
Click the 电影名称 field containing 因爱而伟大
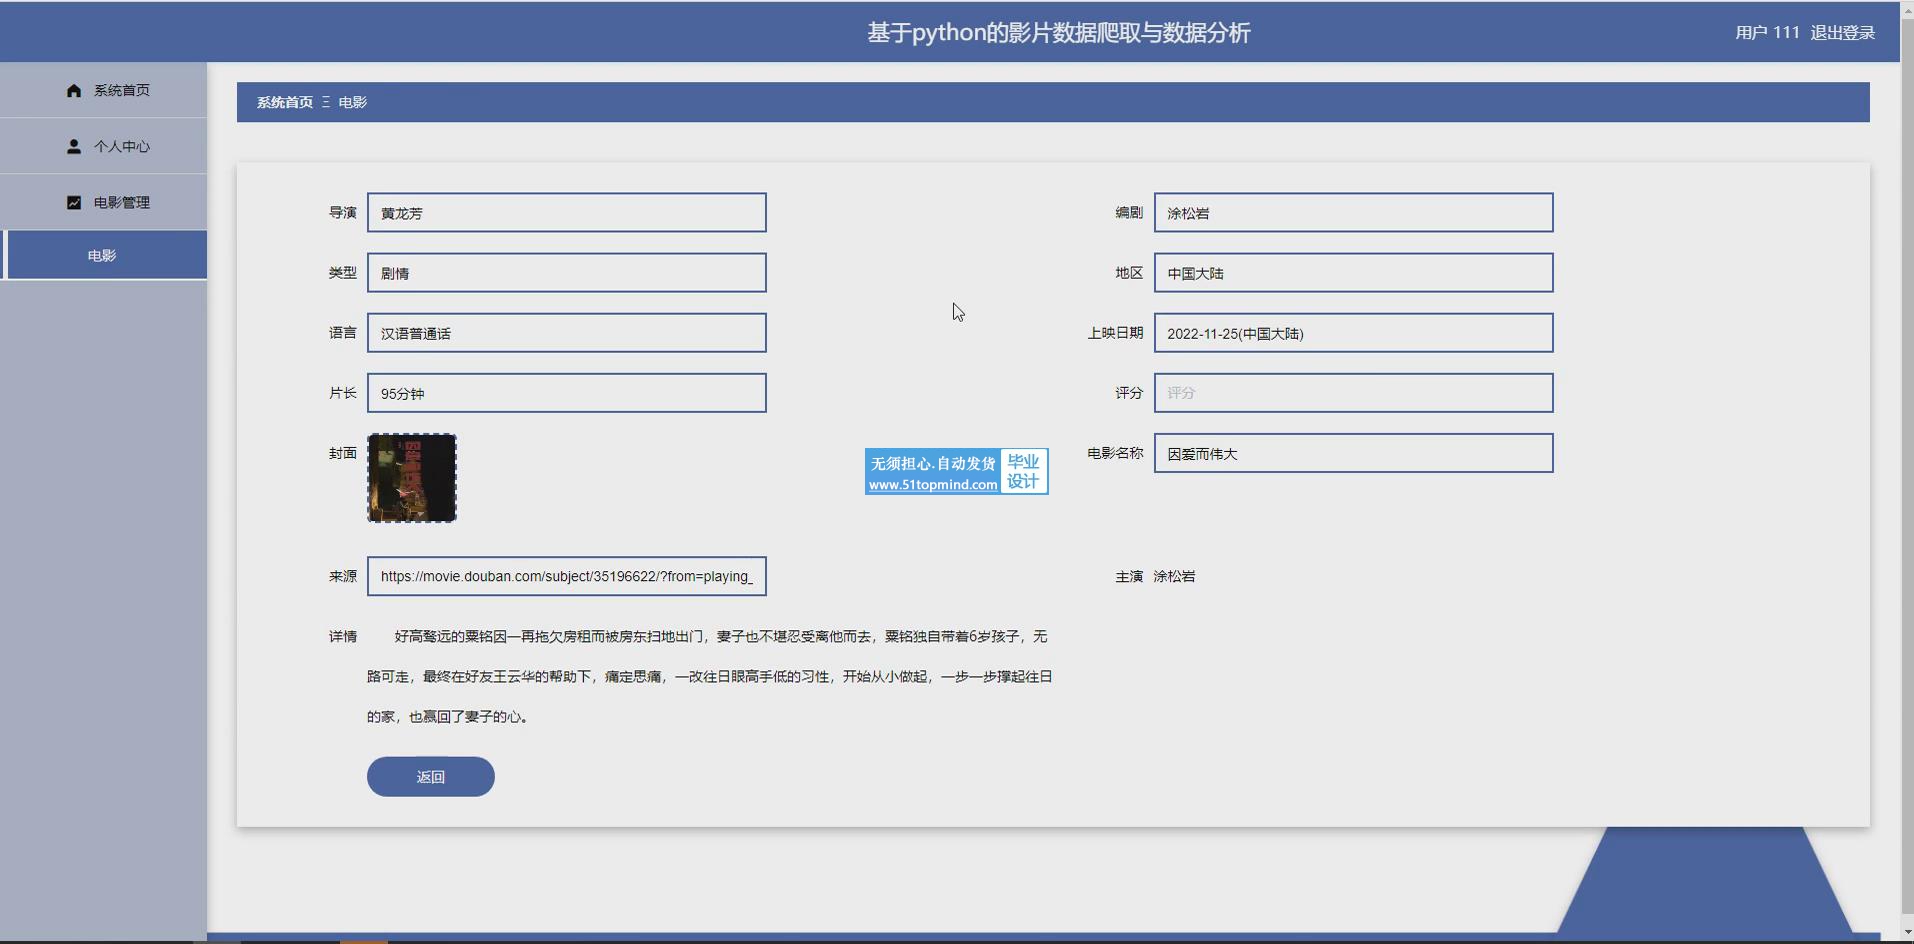(1353, 453)
